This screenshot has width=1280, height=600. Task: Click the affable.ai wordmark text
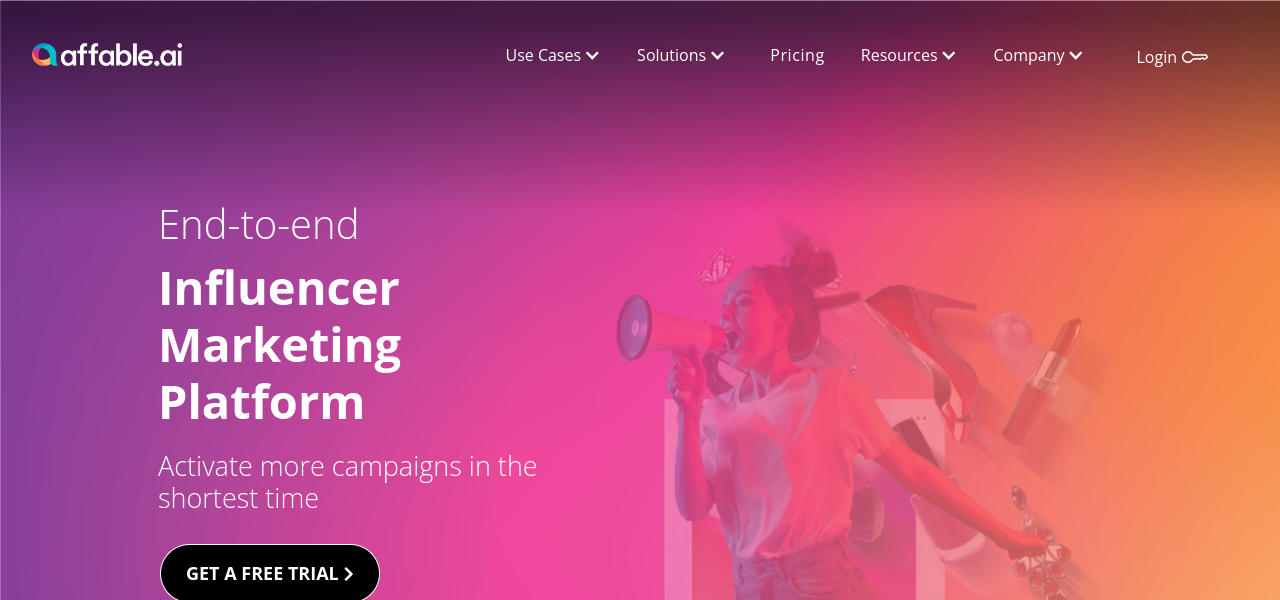pyautogui.click(x=122, y=55)
